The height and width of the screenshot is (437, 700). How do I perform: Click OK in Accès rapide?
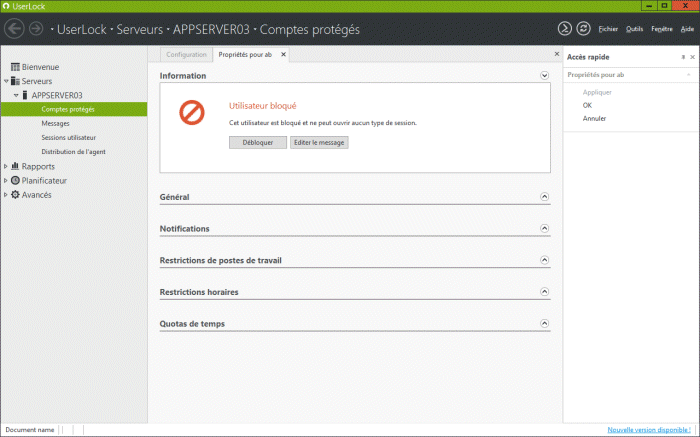coord(587,105)
